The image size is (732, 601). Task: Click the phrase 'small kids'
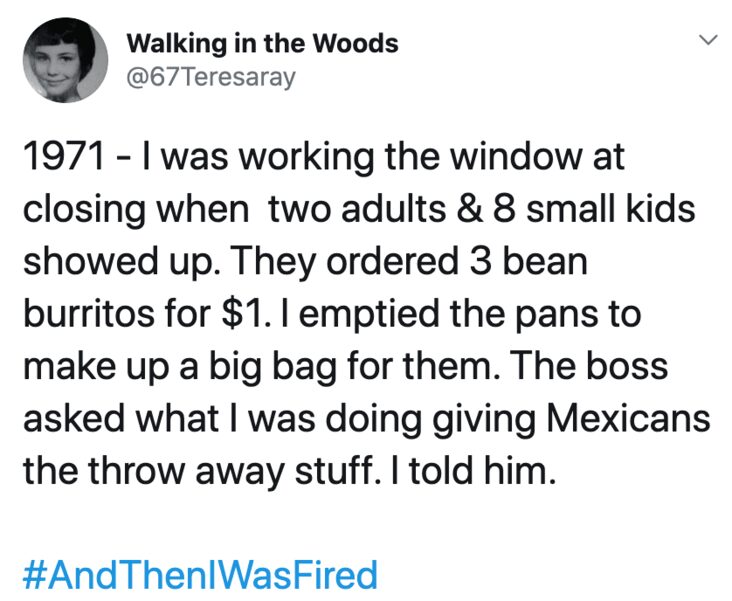pos(612,209)
